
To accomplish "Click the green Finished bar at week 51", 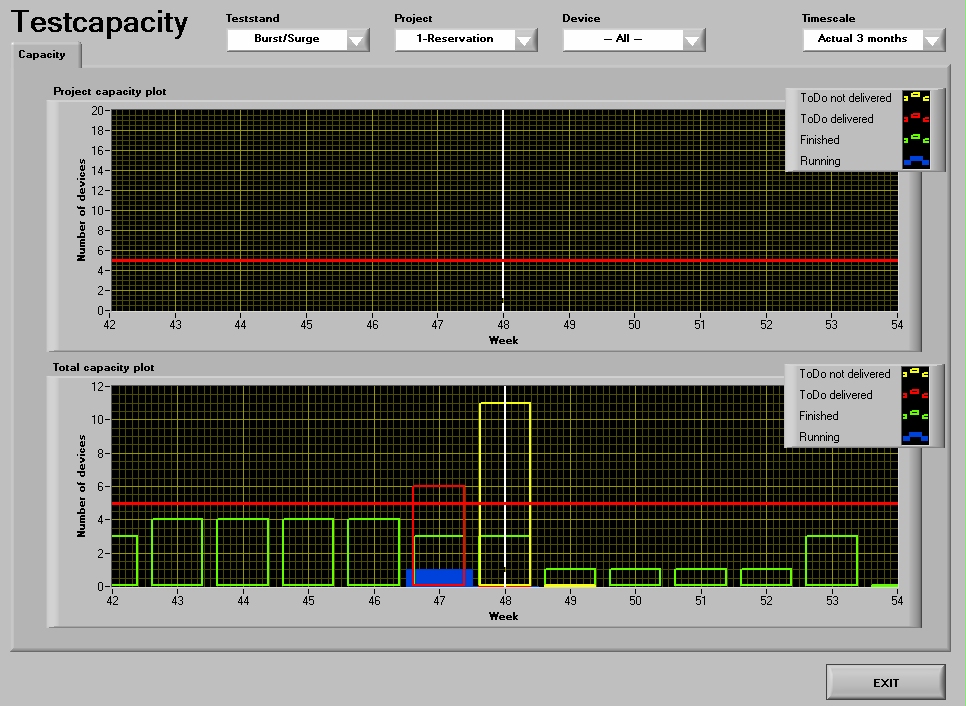I will tap(700, 577).
